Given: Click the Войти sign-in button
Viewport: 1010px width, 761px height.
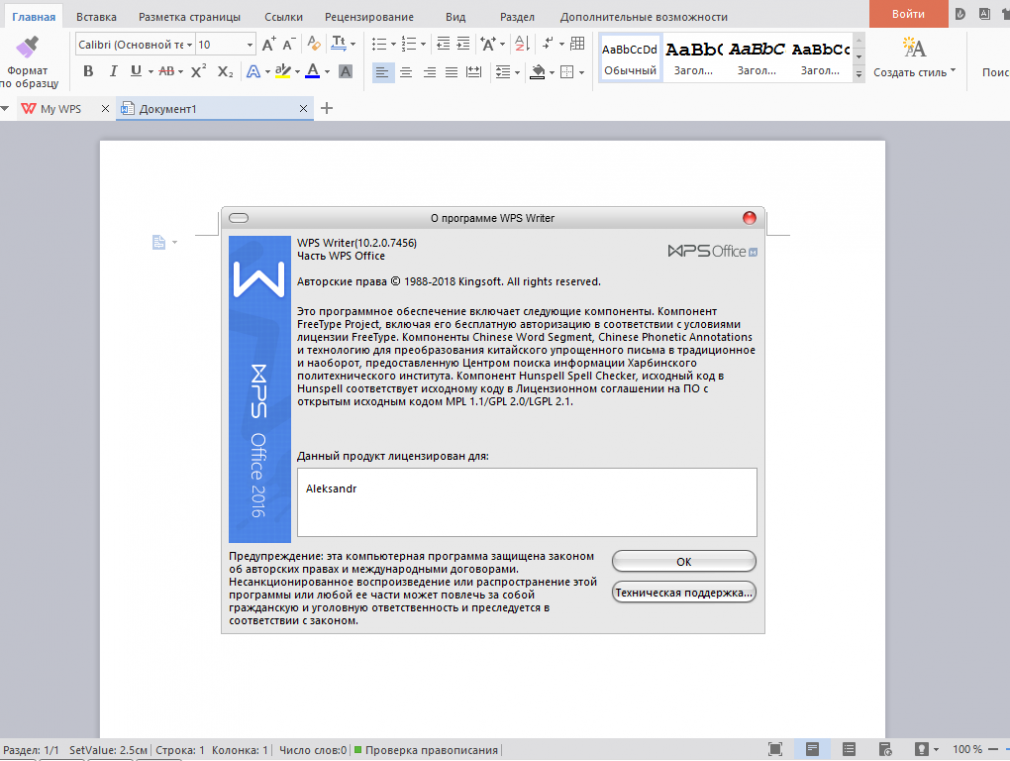Looking at the screenshot, I should 908,14.
